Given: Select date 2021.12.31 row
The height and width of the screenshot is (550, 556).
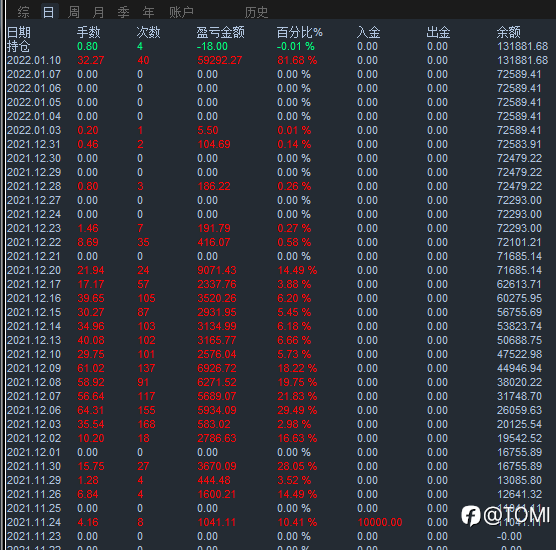Looking at the screenshot, I should (x=34, y=144).
